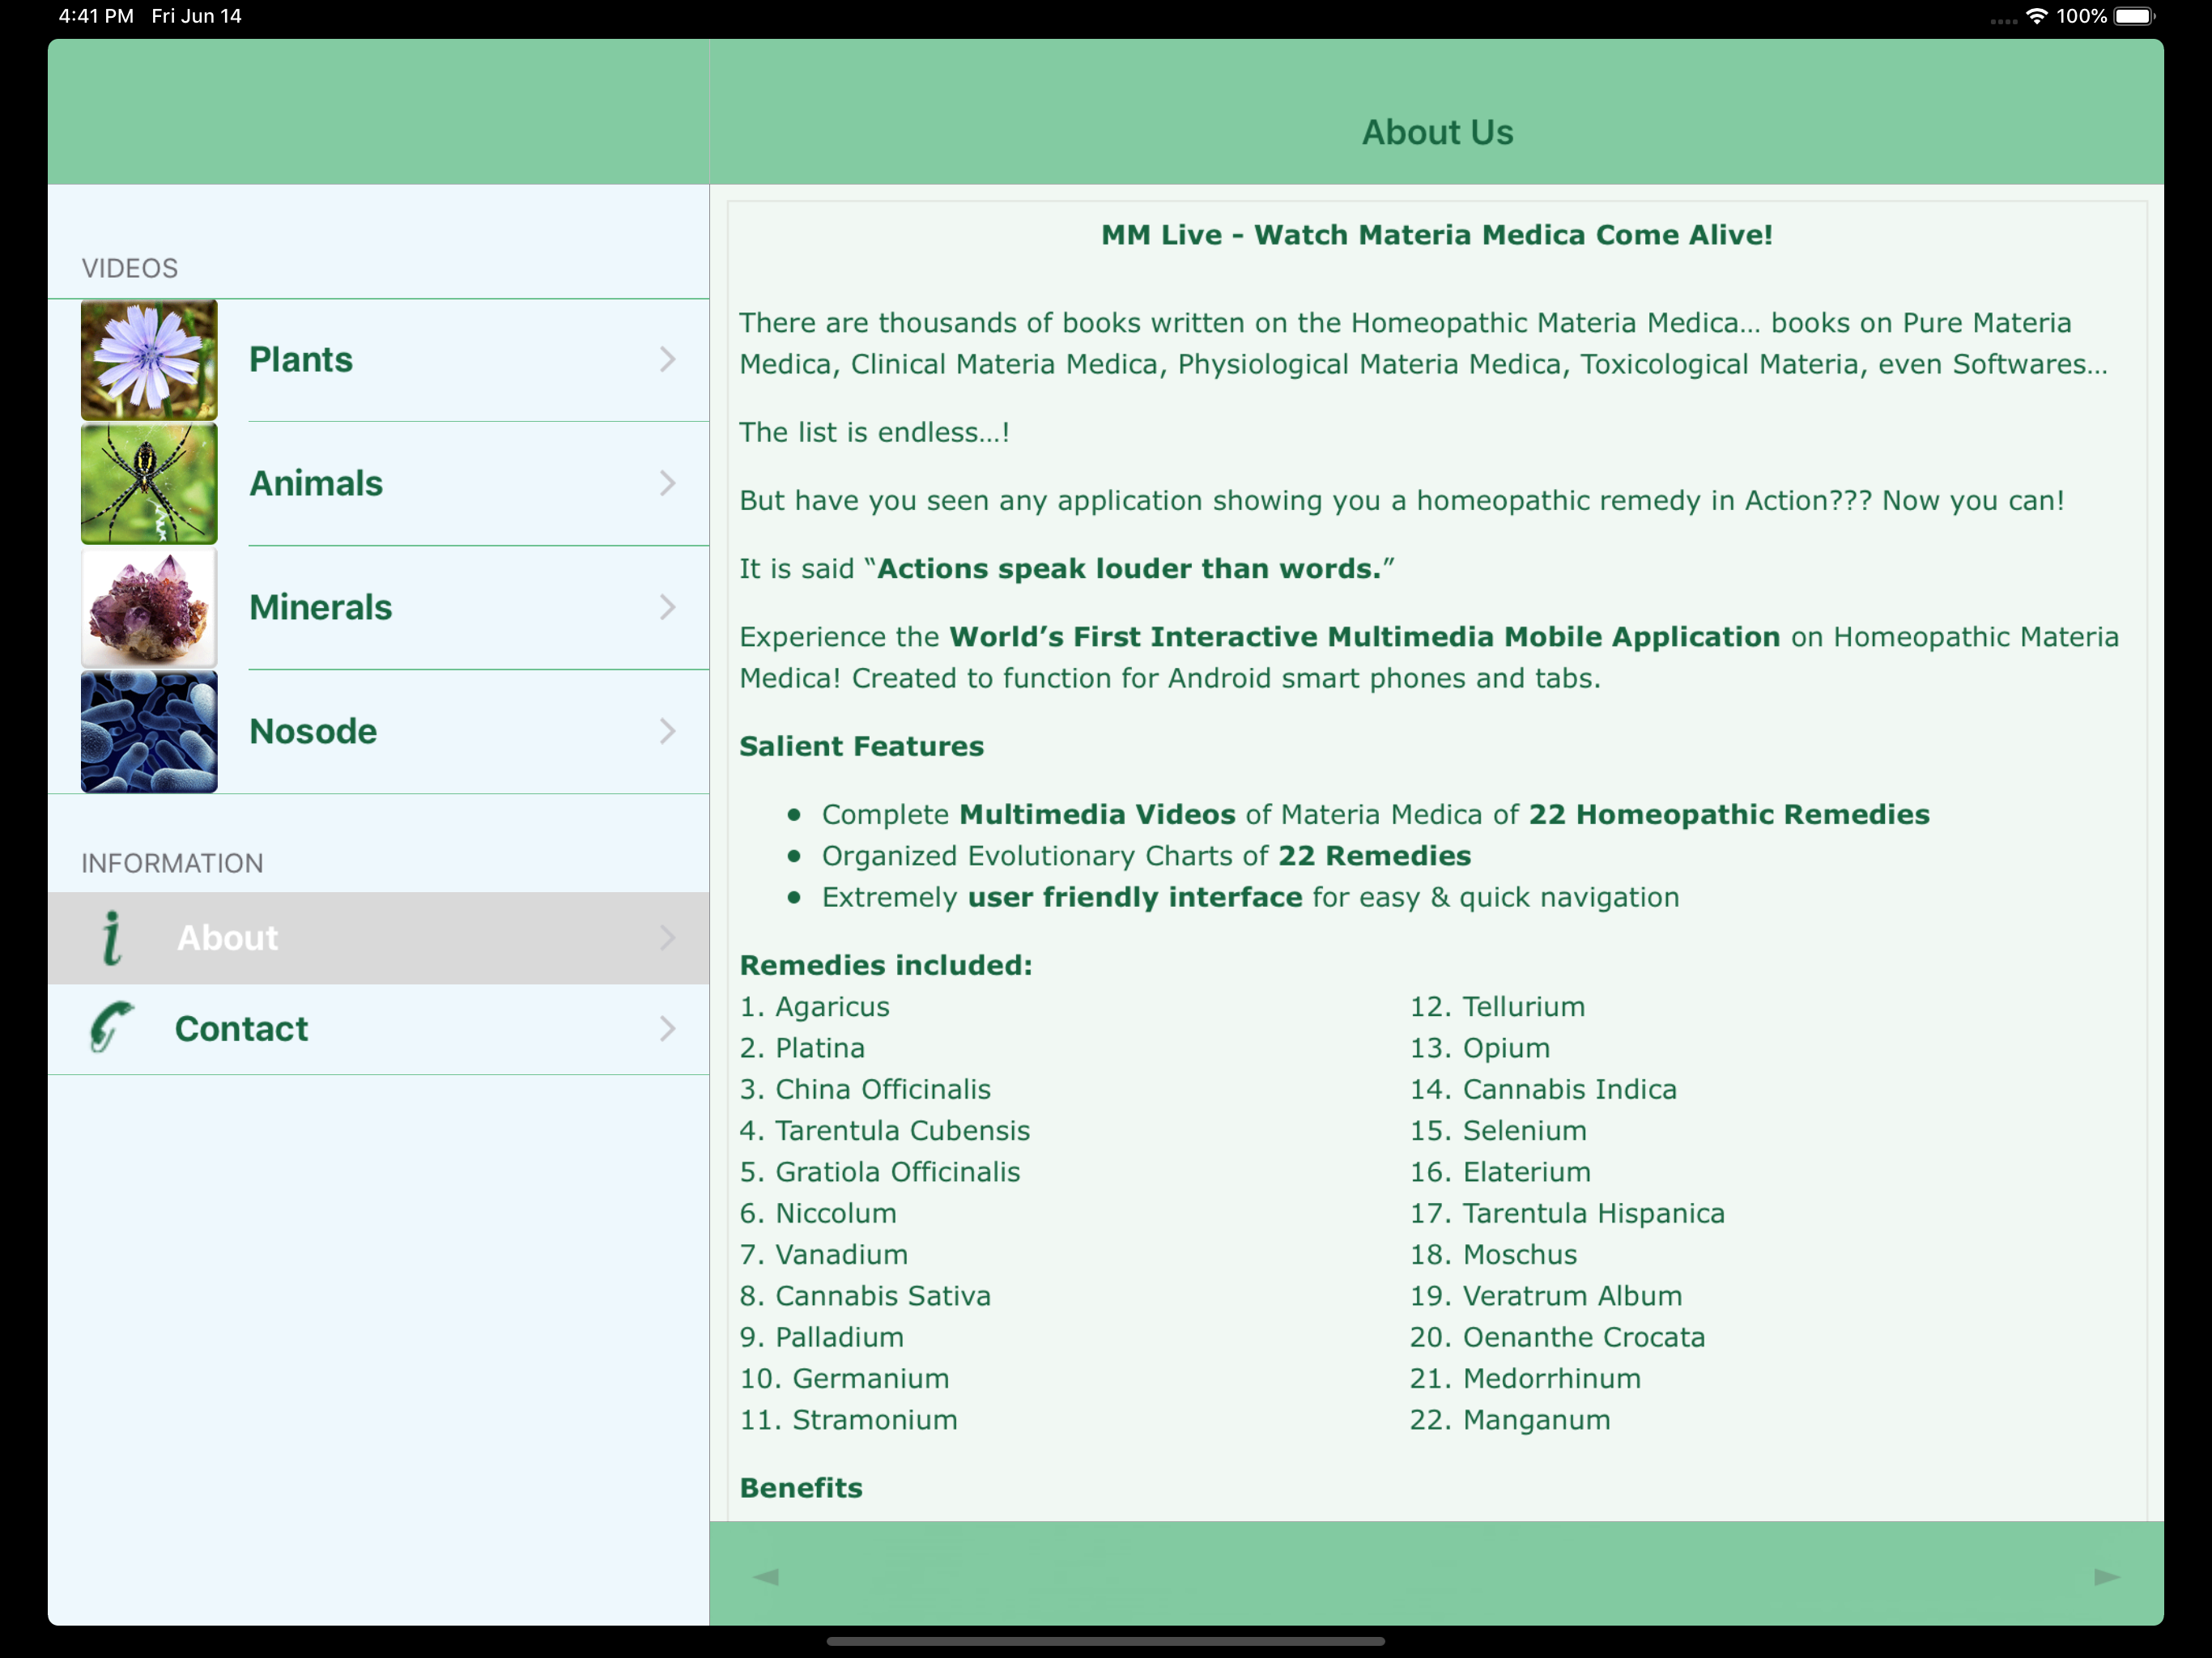Click remedy '14. Cannabis Indica'

pyautogui.click(x=1543, y=1090)
